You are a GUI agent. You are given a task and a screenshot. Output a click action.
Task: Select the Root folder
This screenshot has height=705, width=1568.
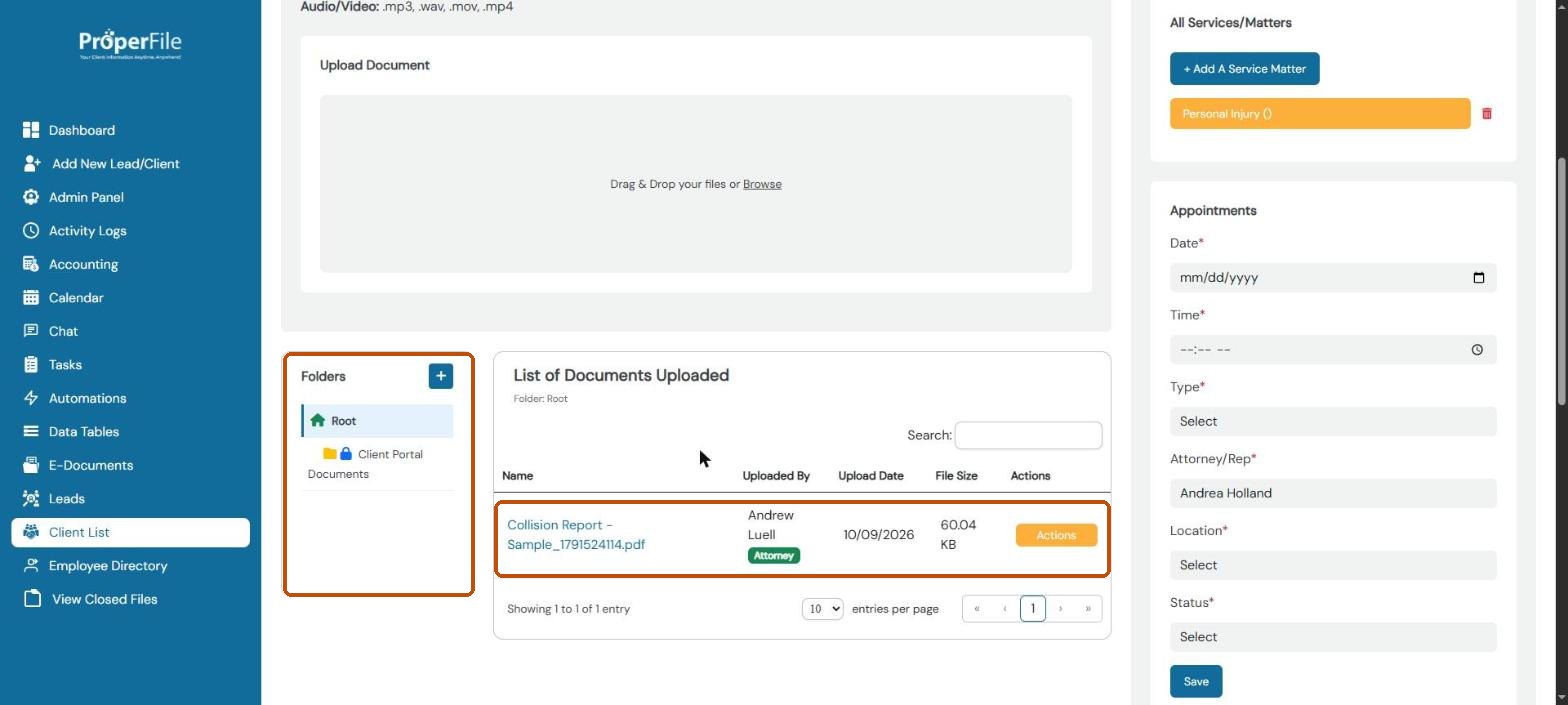coord(377,421)
